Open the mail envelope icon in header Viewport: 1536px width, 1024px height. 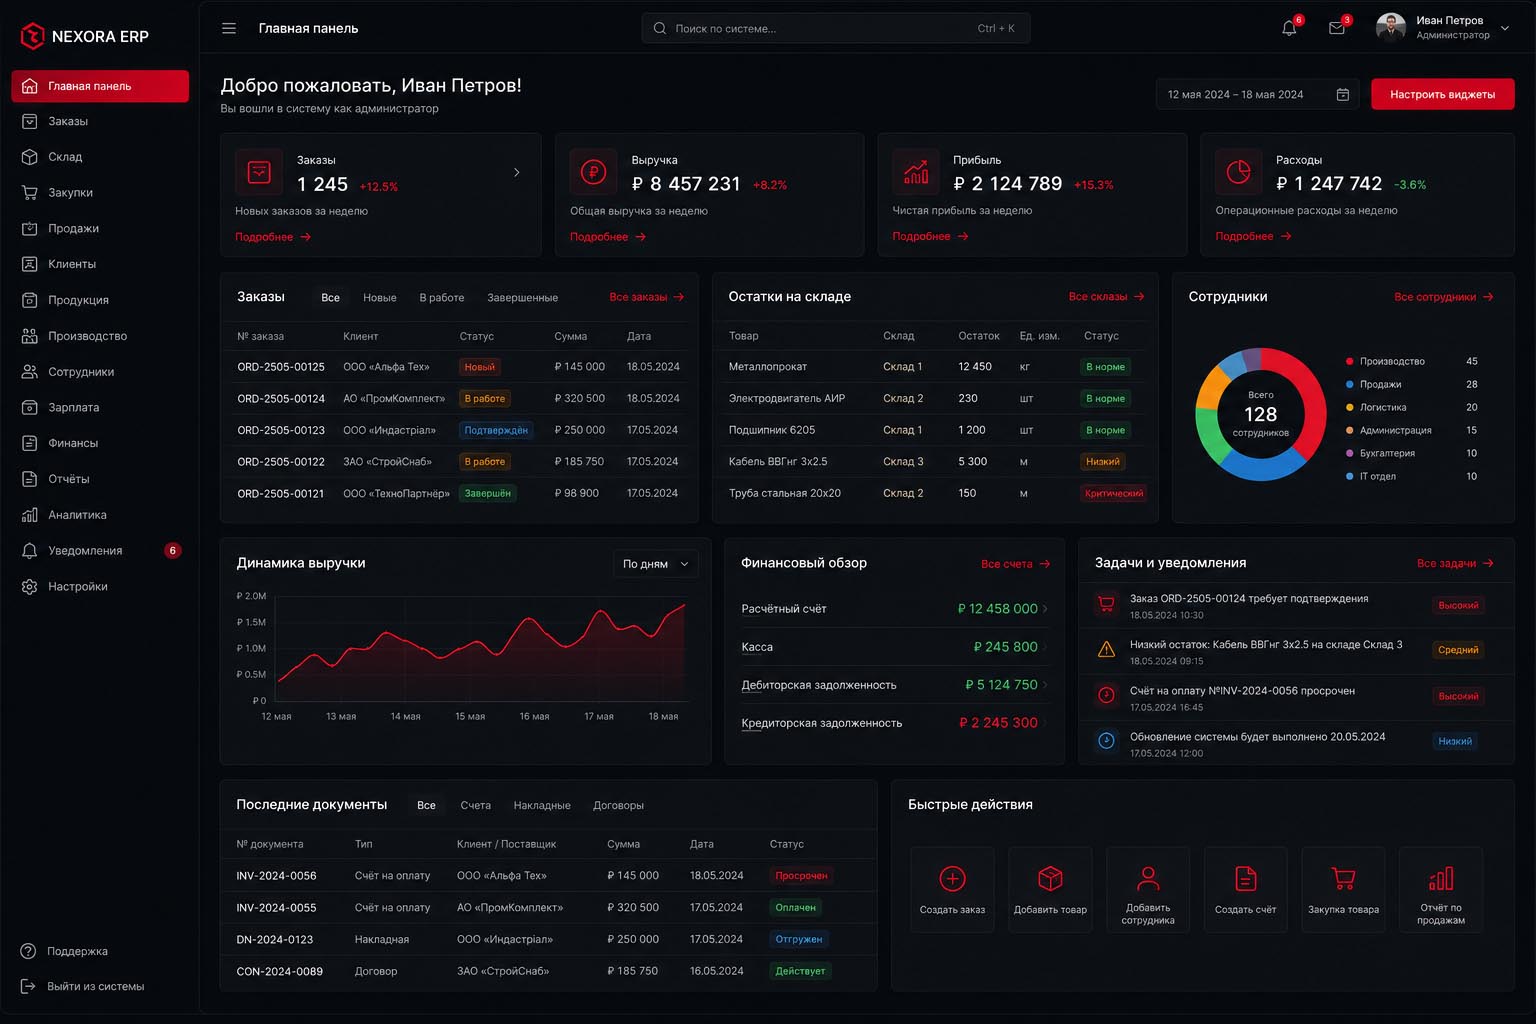[x=1337, y=28]
